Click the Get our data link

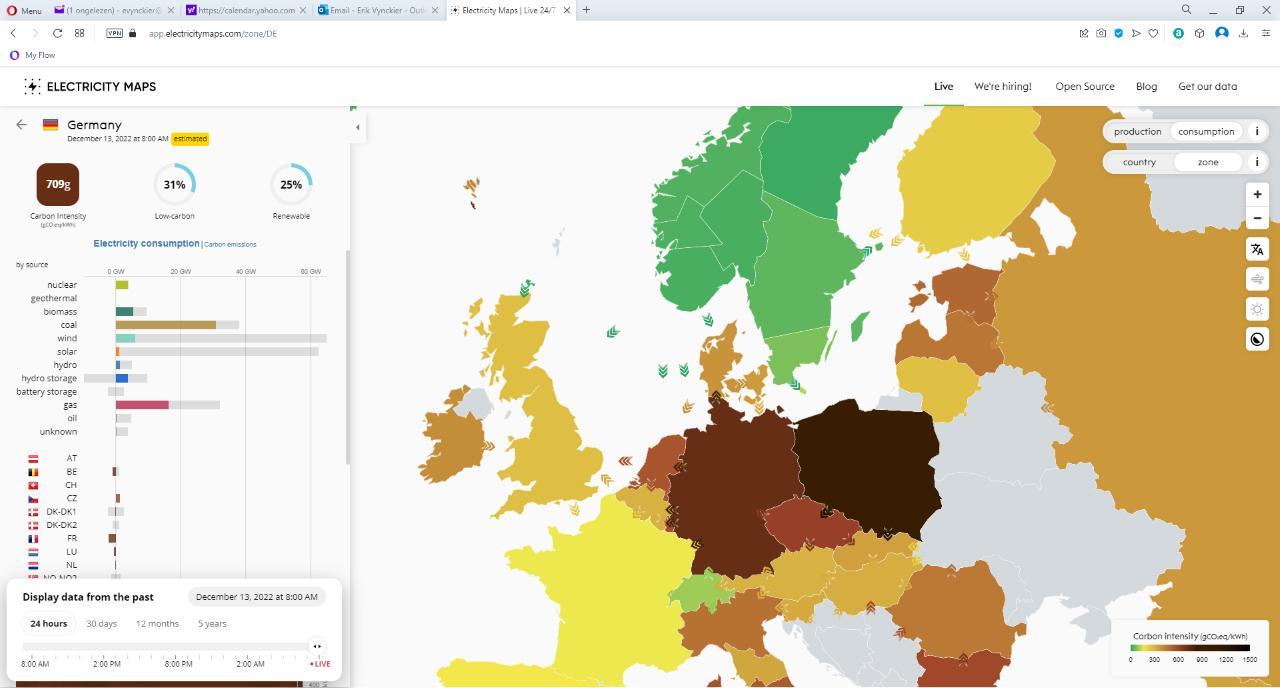click(1207, 86)
